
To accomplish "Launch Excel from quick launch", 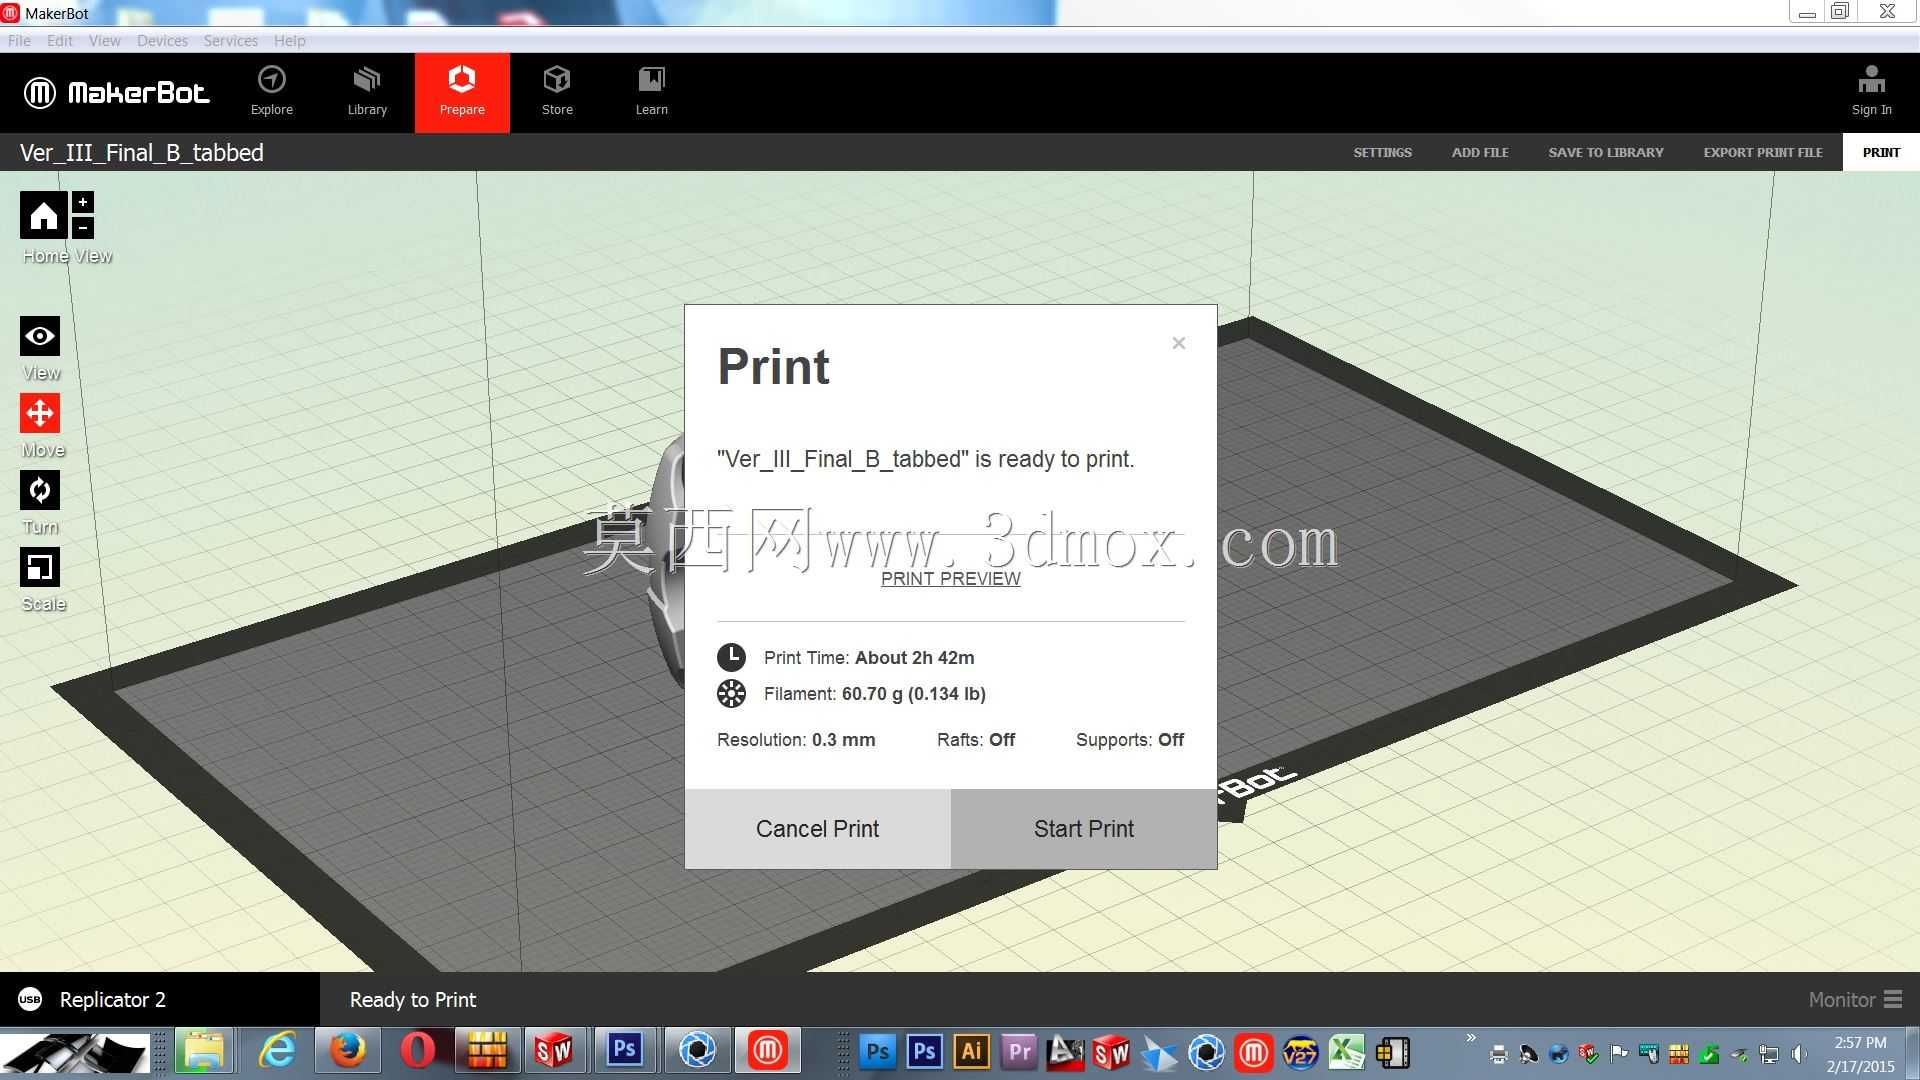I will coord(1347,1052).
